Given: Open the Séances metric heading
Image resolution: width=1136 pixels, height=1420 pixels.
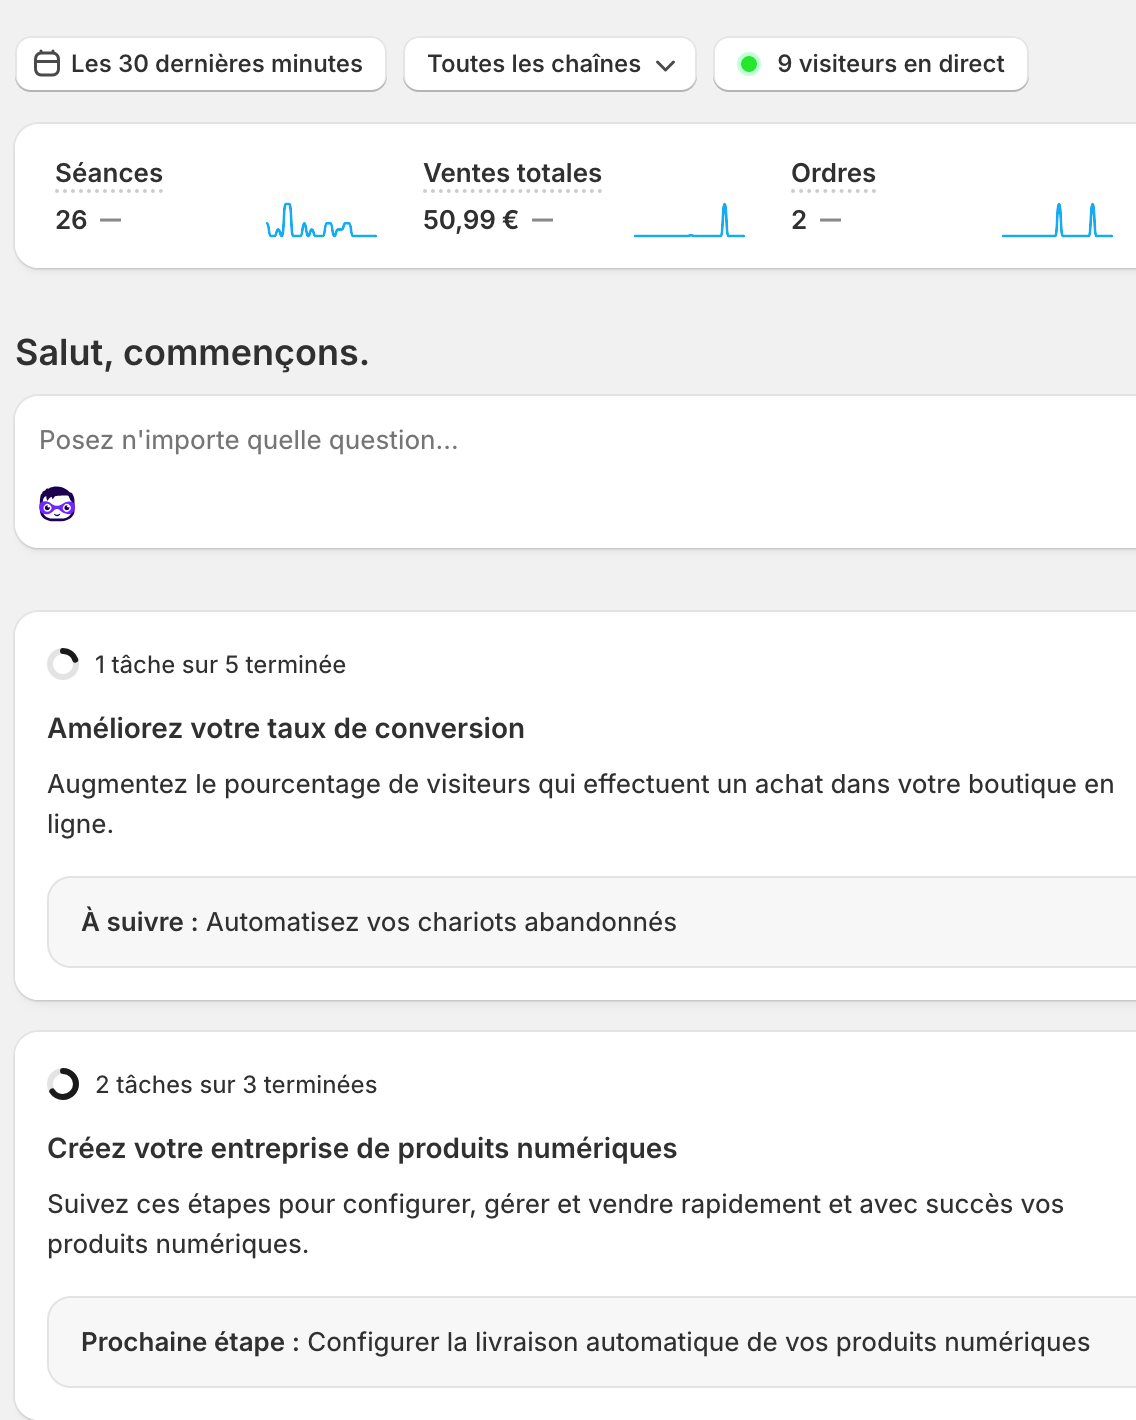Looking at the screenshot, I should pos(109,173).
